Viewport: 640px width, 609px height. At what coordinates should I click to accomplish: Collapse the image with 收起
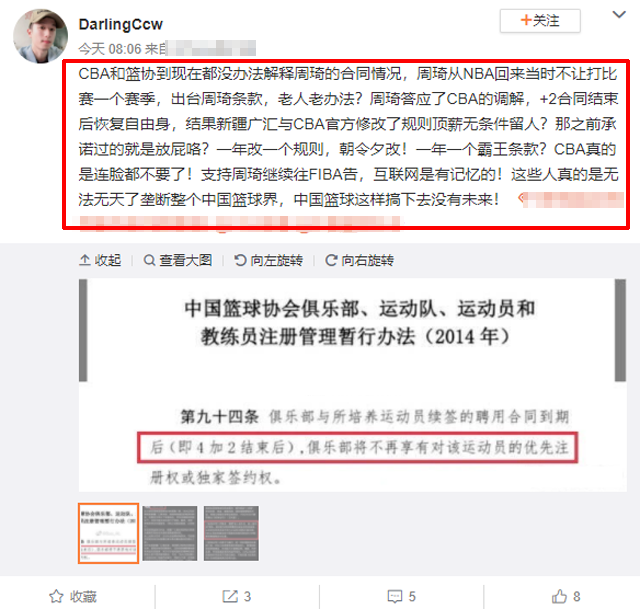coord(100,260)
